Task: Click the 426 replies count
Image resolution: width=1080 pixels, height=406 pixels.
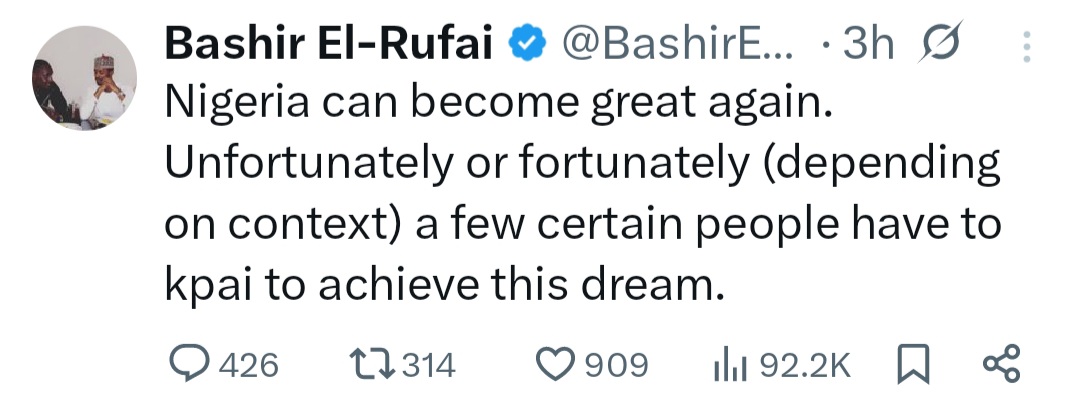Action: tap(247, 365)
